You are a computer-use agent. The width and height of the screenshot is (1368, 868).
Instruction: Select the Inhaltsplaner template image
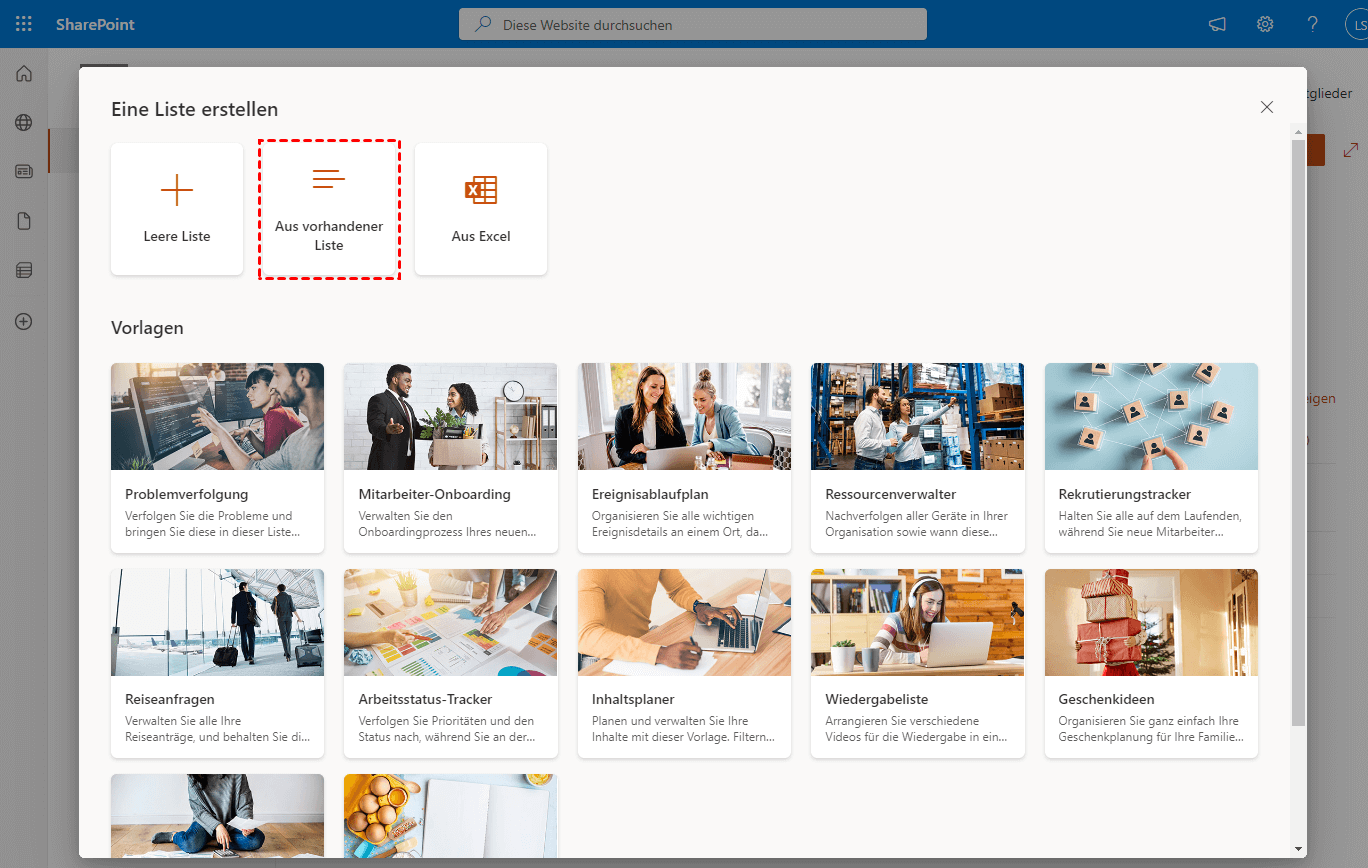(x=684, y=622)
